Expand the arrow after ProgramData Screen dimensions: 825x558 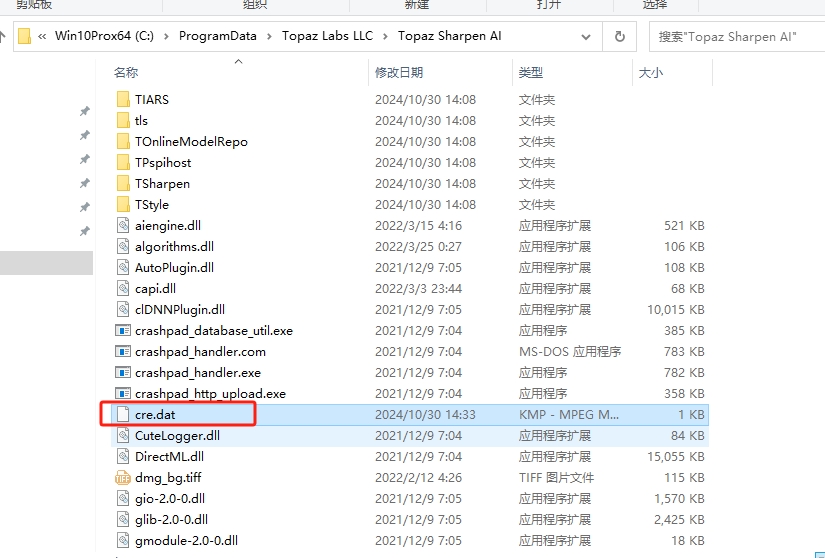[x=269, y=36]
